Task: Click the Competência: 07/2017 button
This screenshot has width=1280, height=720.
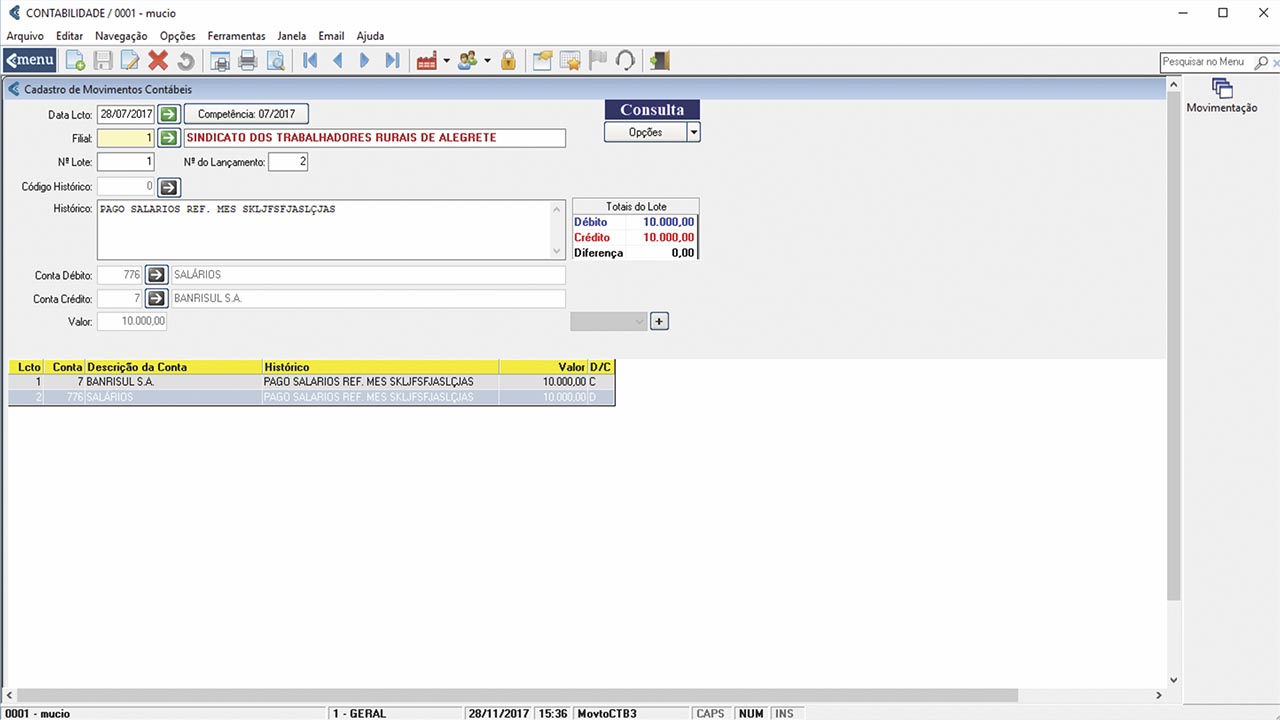Action: click(246, 114)
